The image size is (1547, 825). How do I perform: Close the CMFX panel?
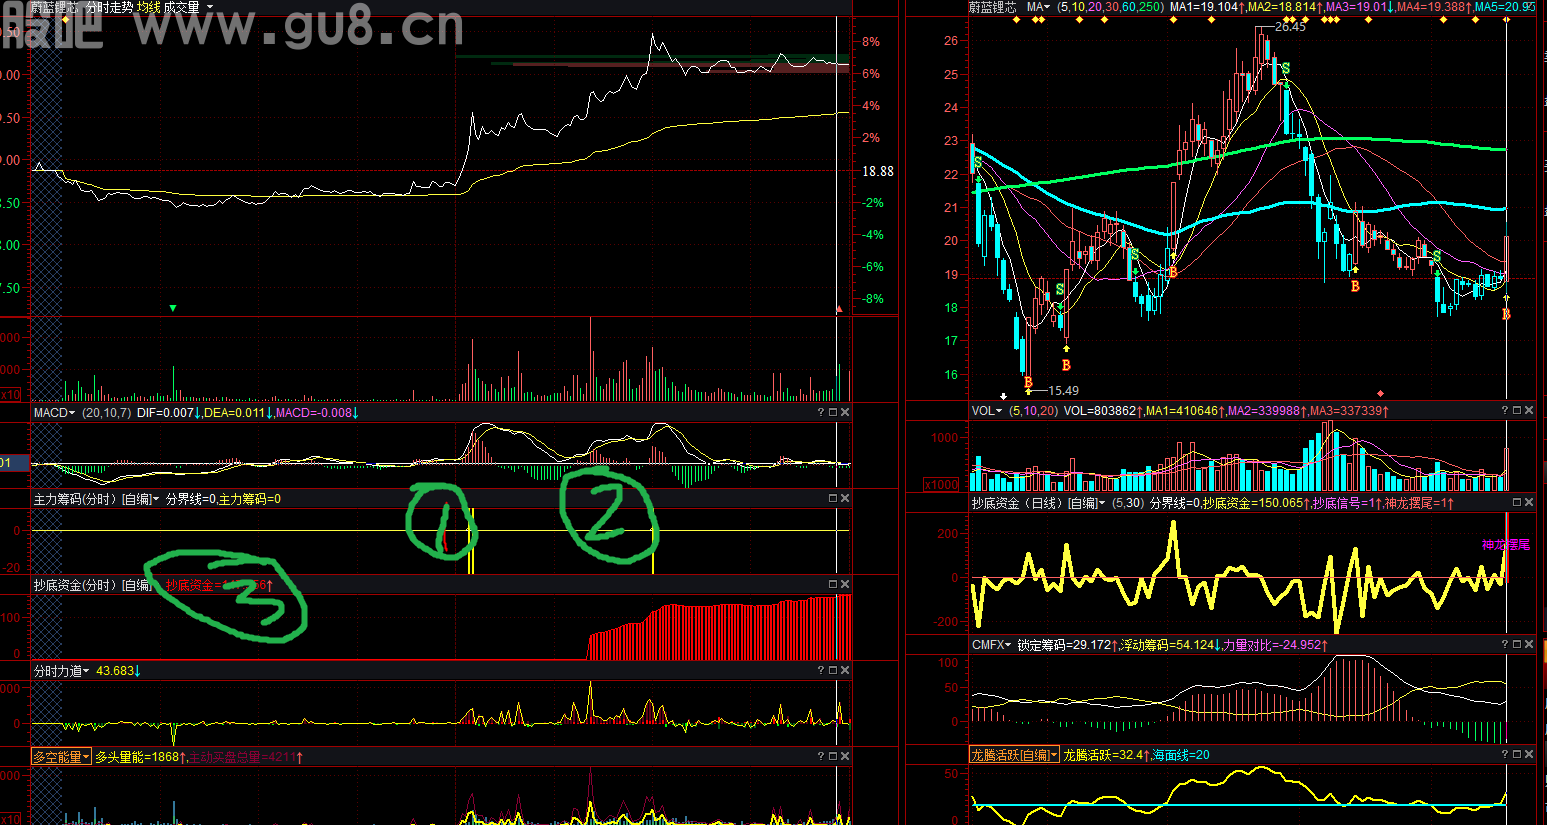[x=1529, y=644]
